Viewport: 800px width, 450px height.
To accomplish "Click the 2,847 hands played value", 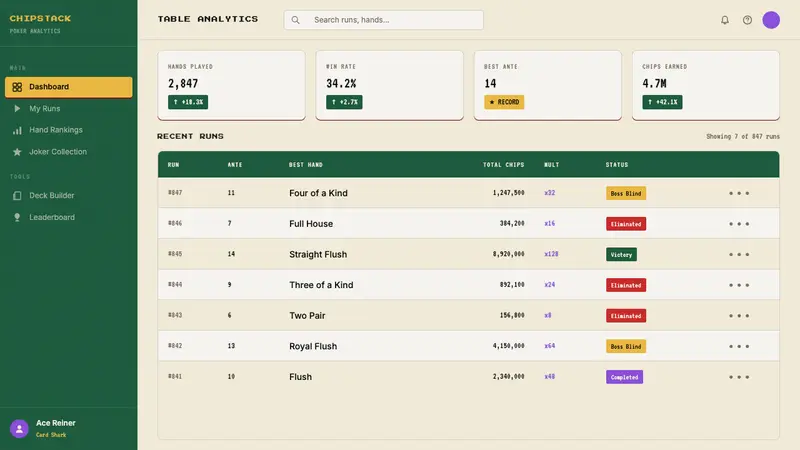I will click(x=183, y=84).
